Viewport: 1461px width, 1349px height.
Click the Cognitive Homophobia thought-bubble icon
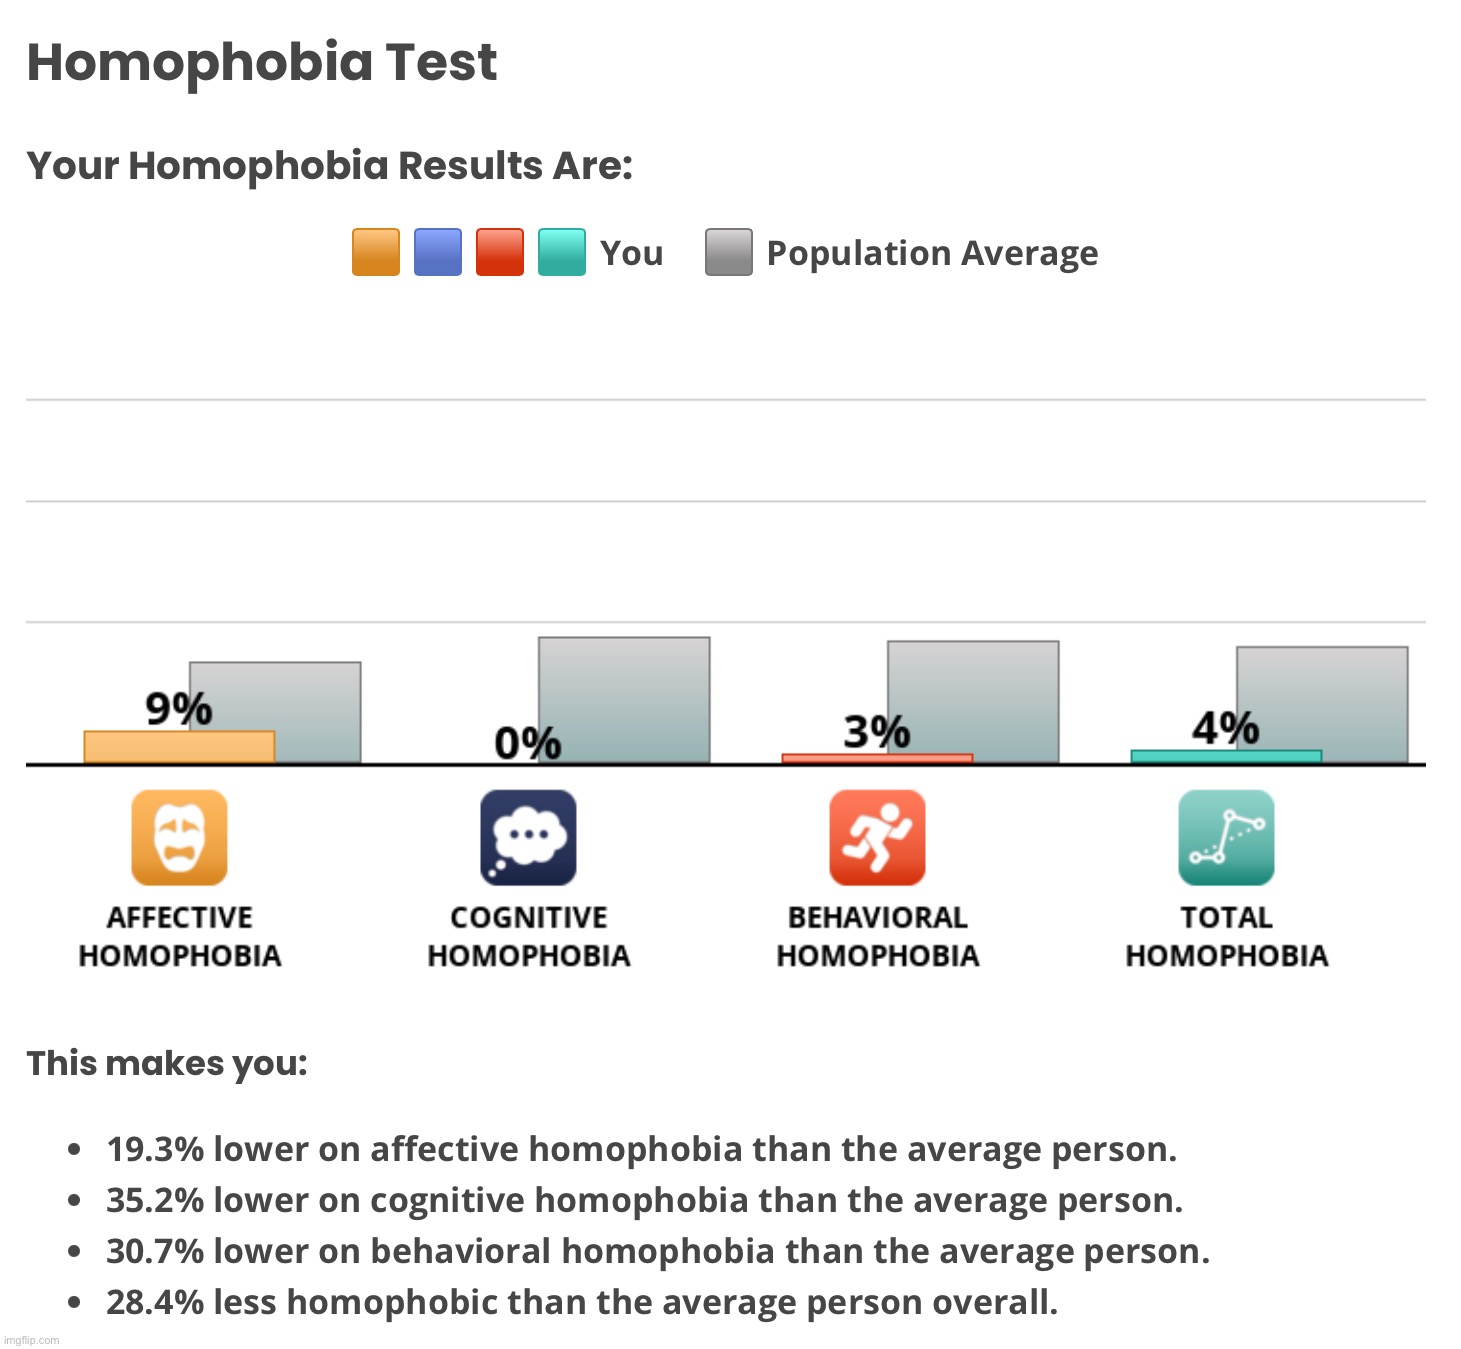coord(528,838)
